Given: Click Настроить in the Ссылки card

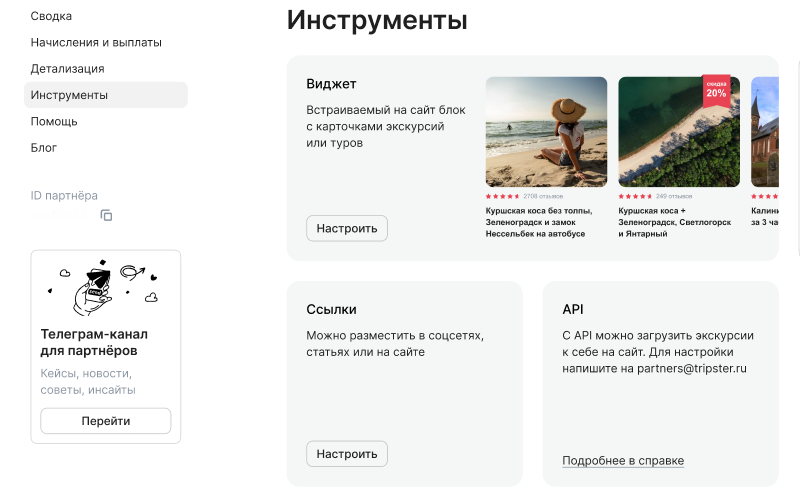Looking at the screenshot, I should 346,453.
